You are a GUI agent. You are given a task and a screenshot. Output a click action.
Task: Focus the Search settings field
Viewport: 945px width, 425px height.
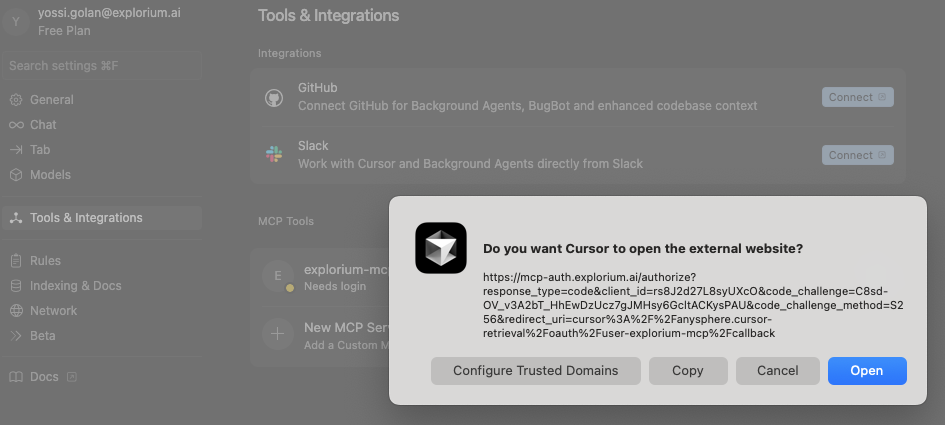(101, 66)
